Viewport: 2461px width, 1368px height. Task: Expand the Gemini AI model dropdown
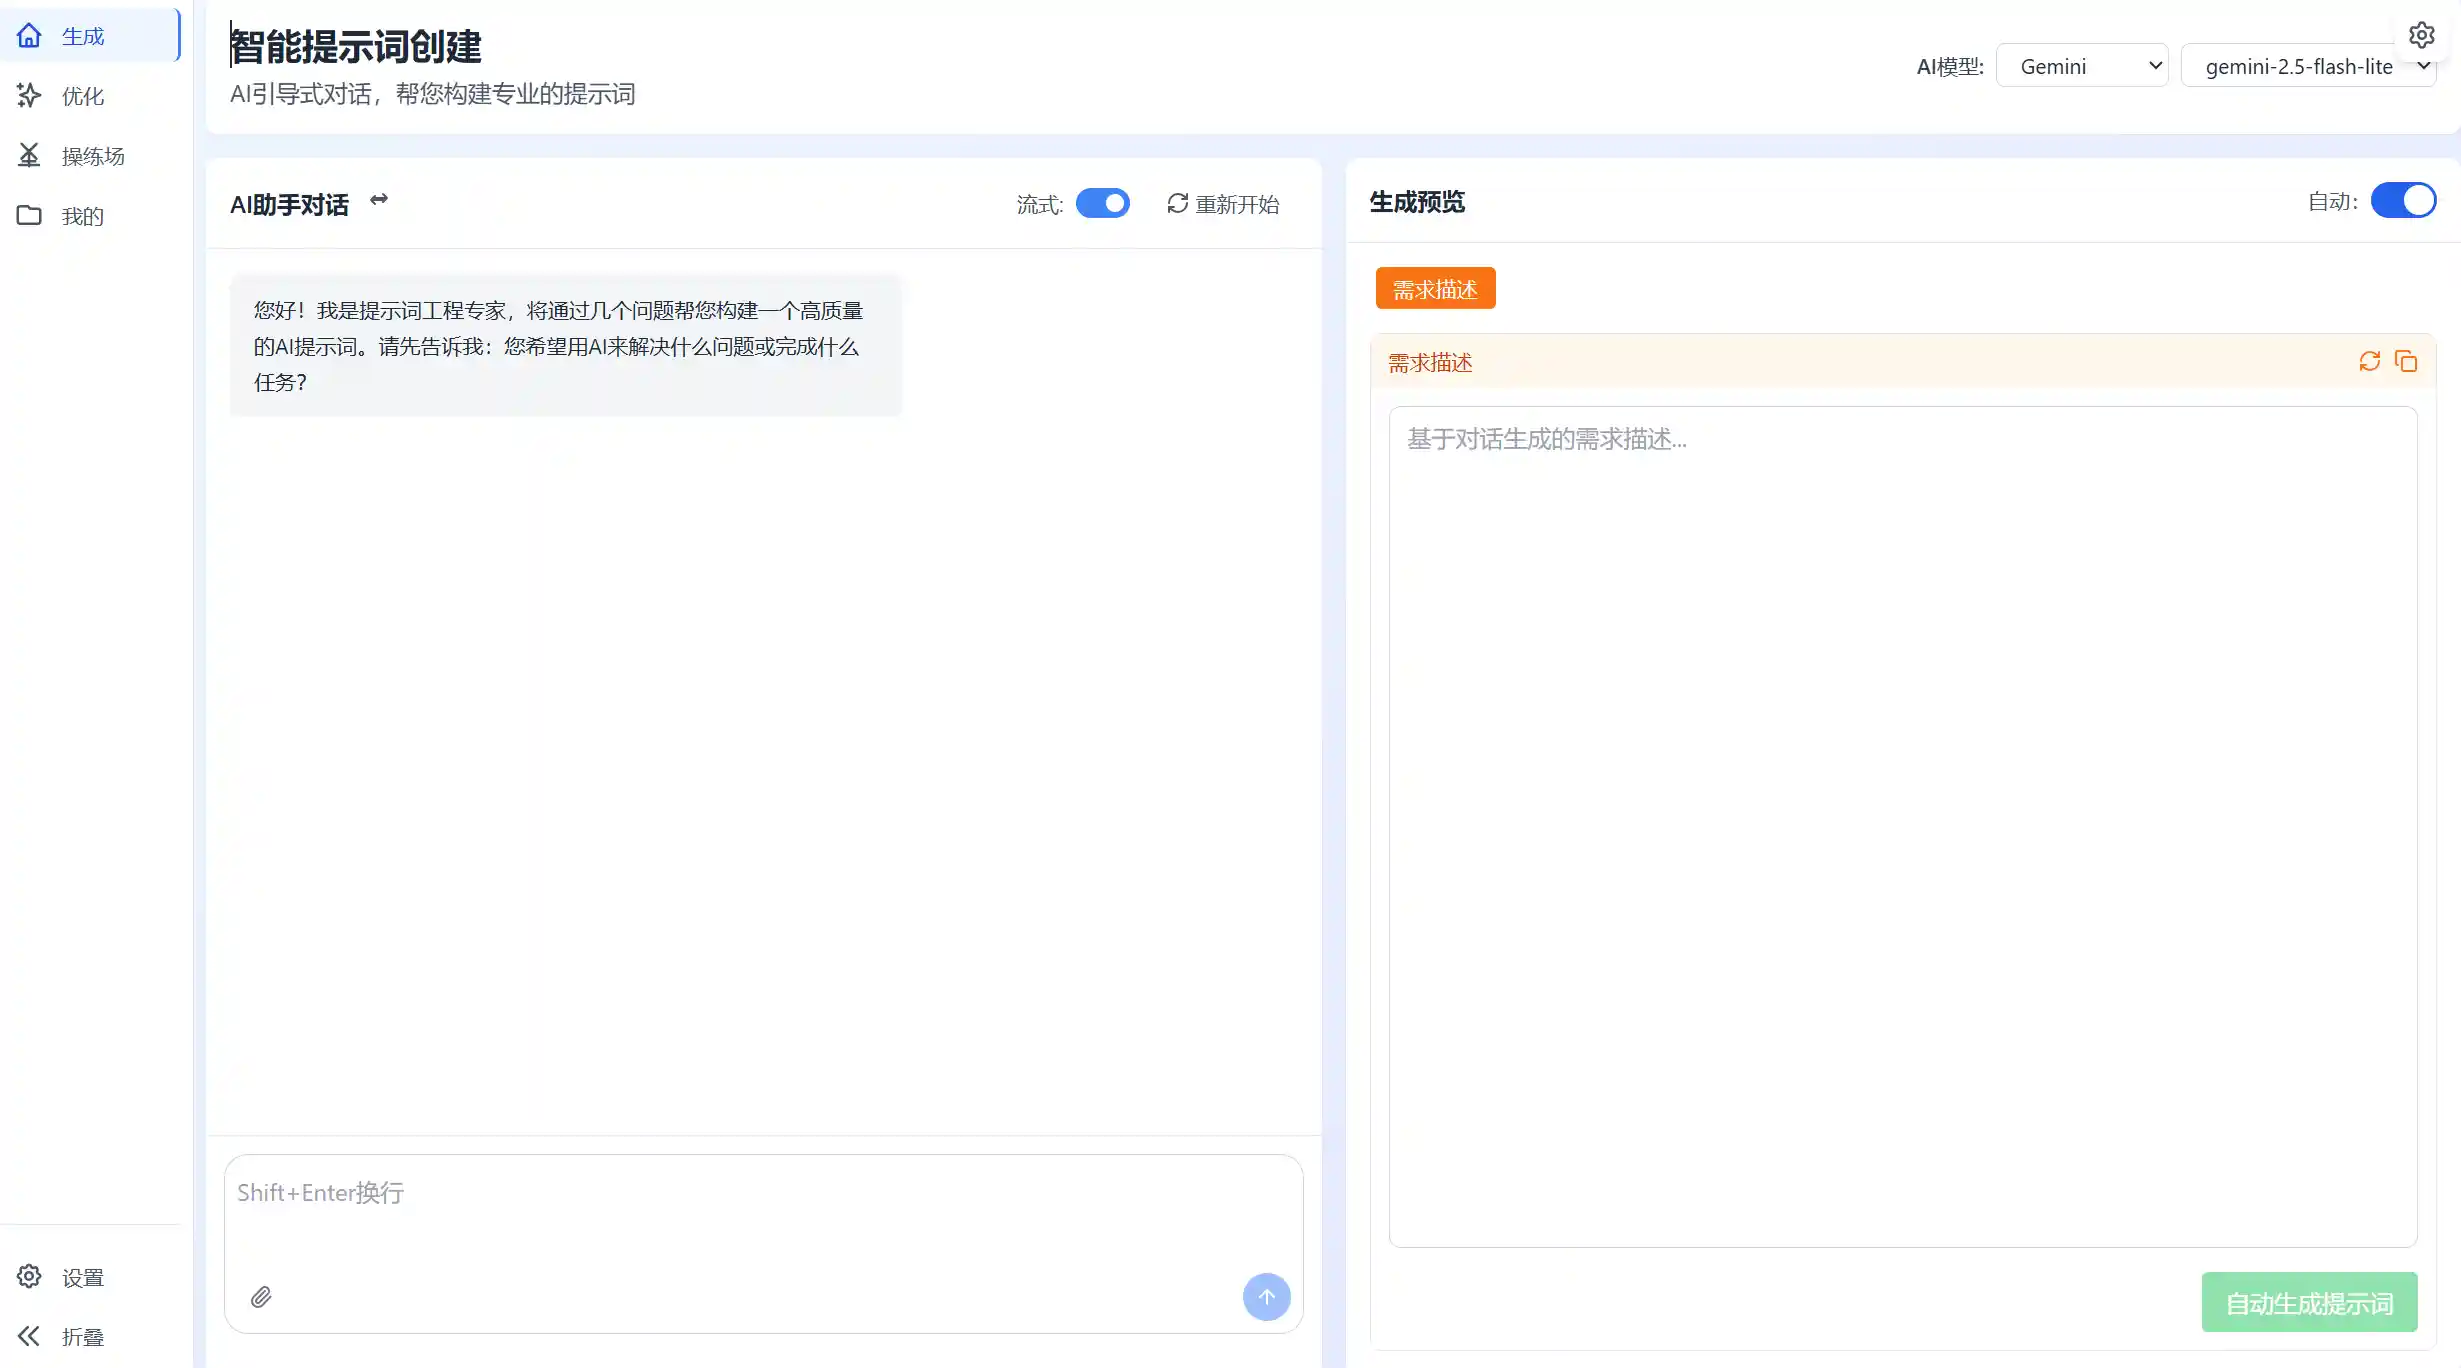point(2082,66)
